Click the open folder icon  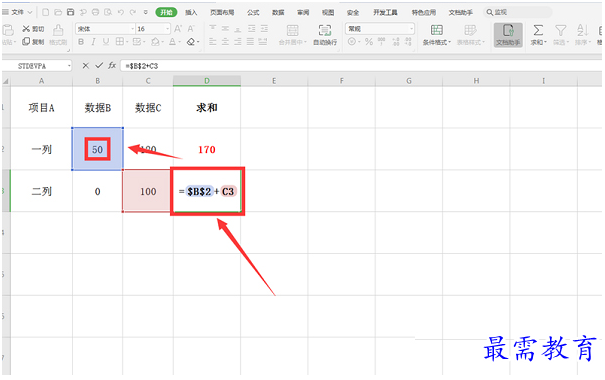[x=58, y=12]
